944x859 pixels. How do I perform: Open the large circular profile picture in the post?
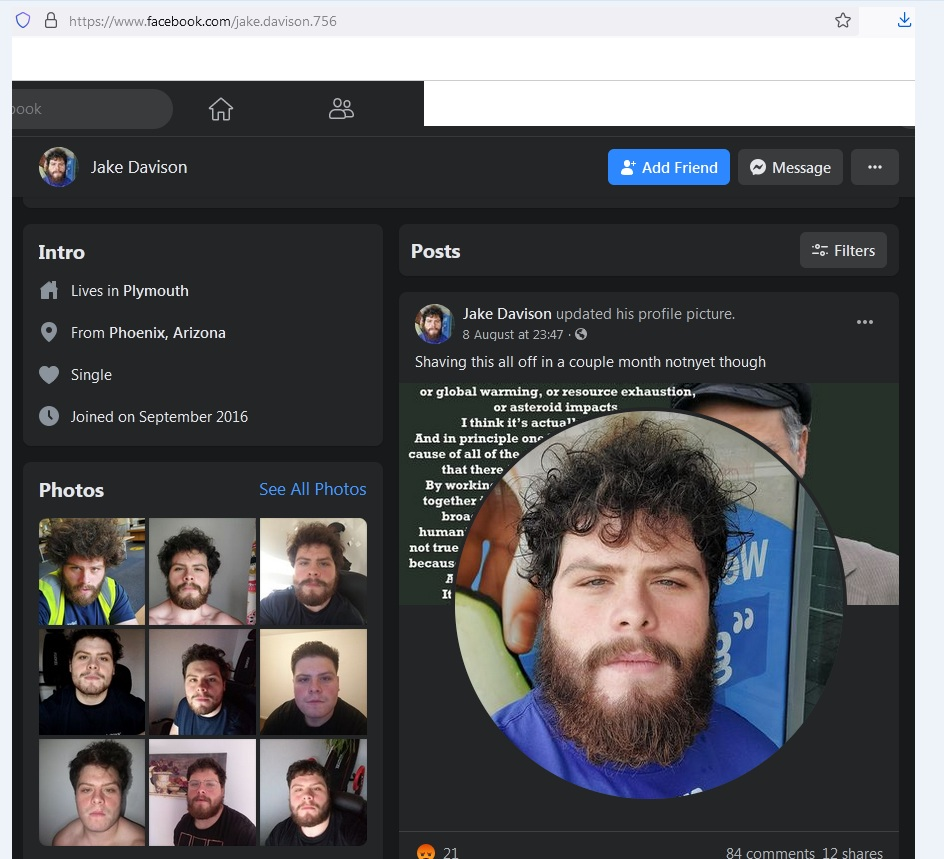(x=650, y=604)
